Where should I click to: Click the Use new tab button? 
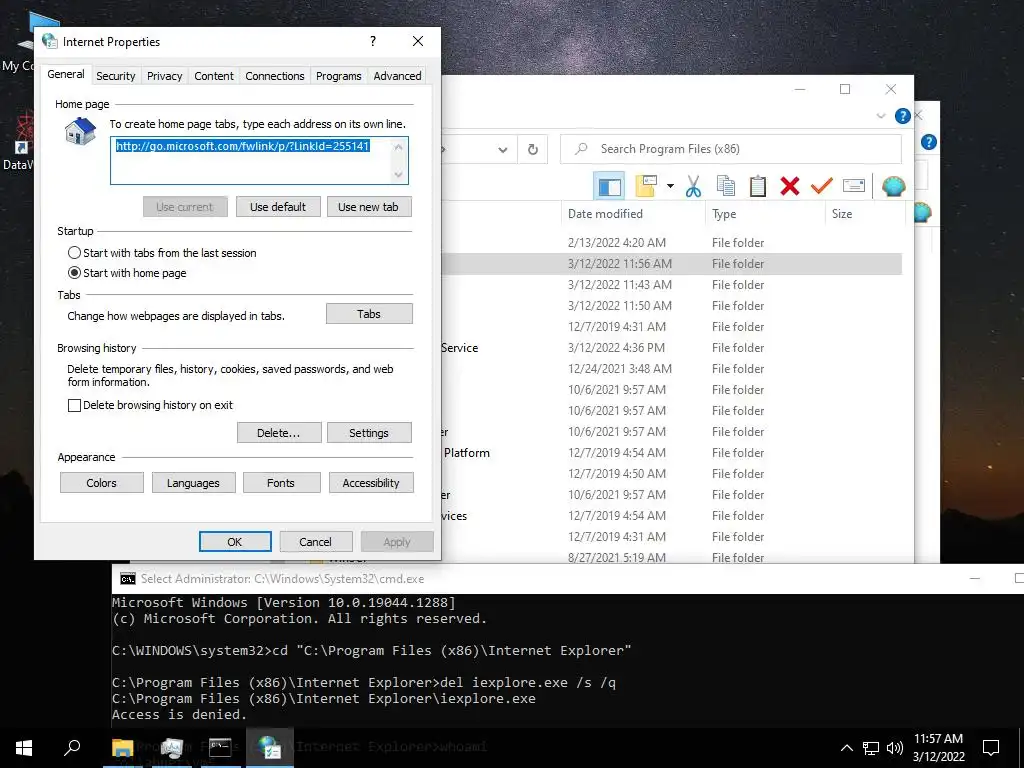click(x=368, y=207)
